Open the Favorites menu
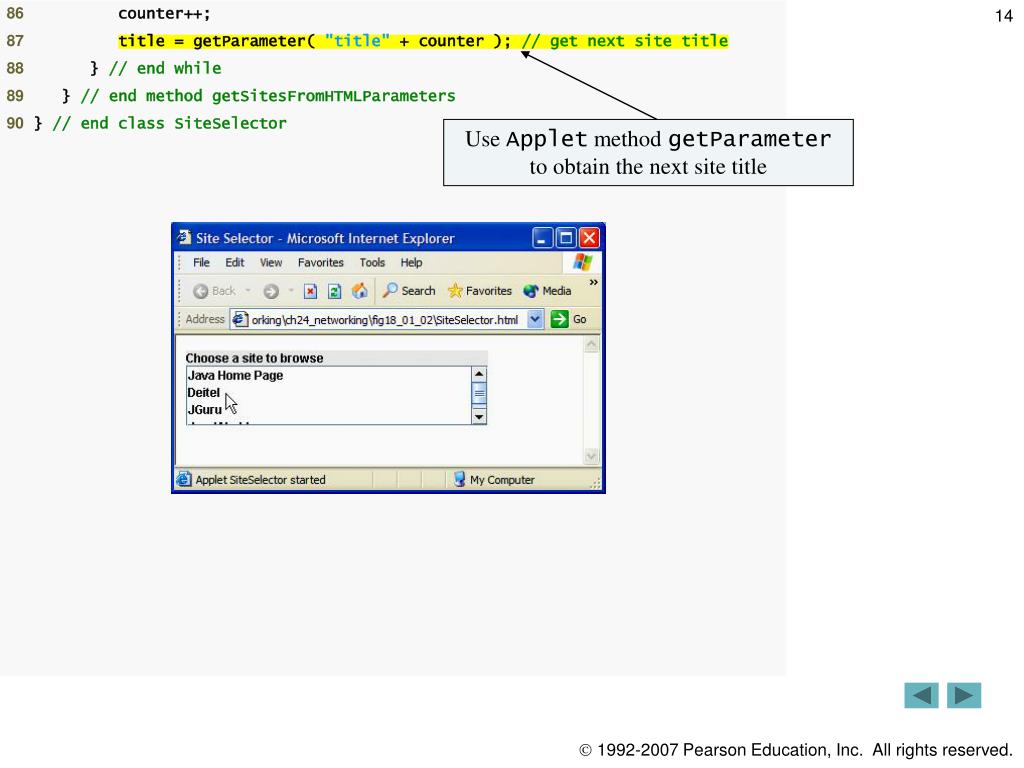Screen dimensions: 1024x768 (321, 263)
